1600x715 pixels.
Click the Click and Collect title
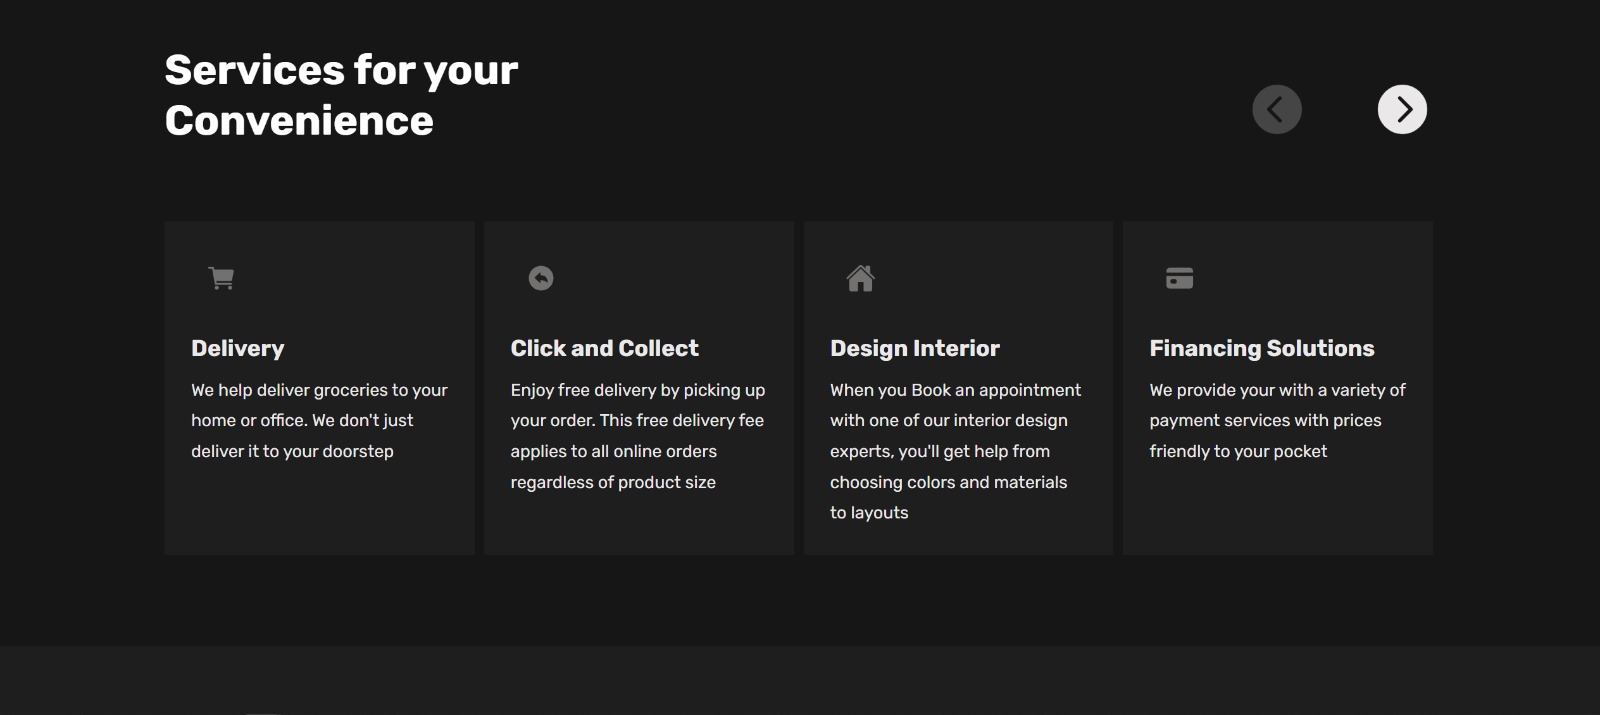[x=604, y=348]
